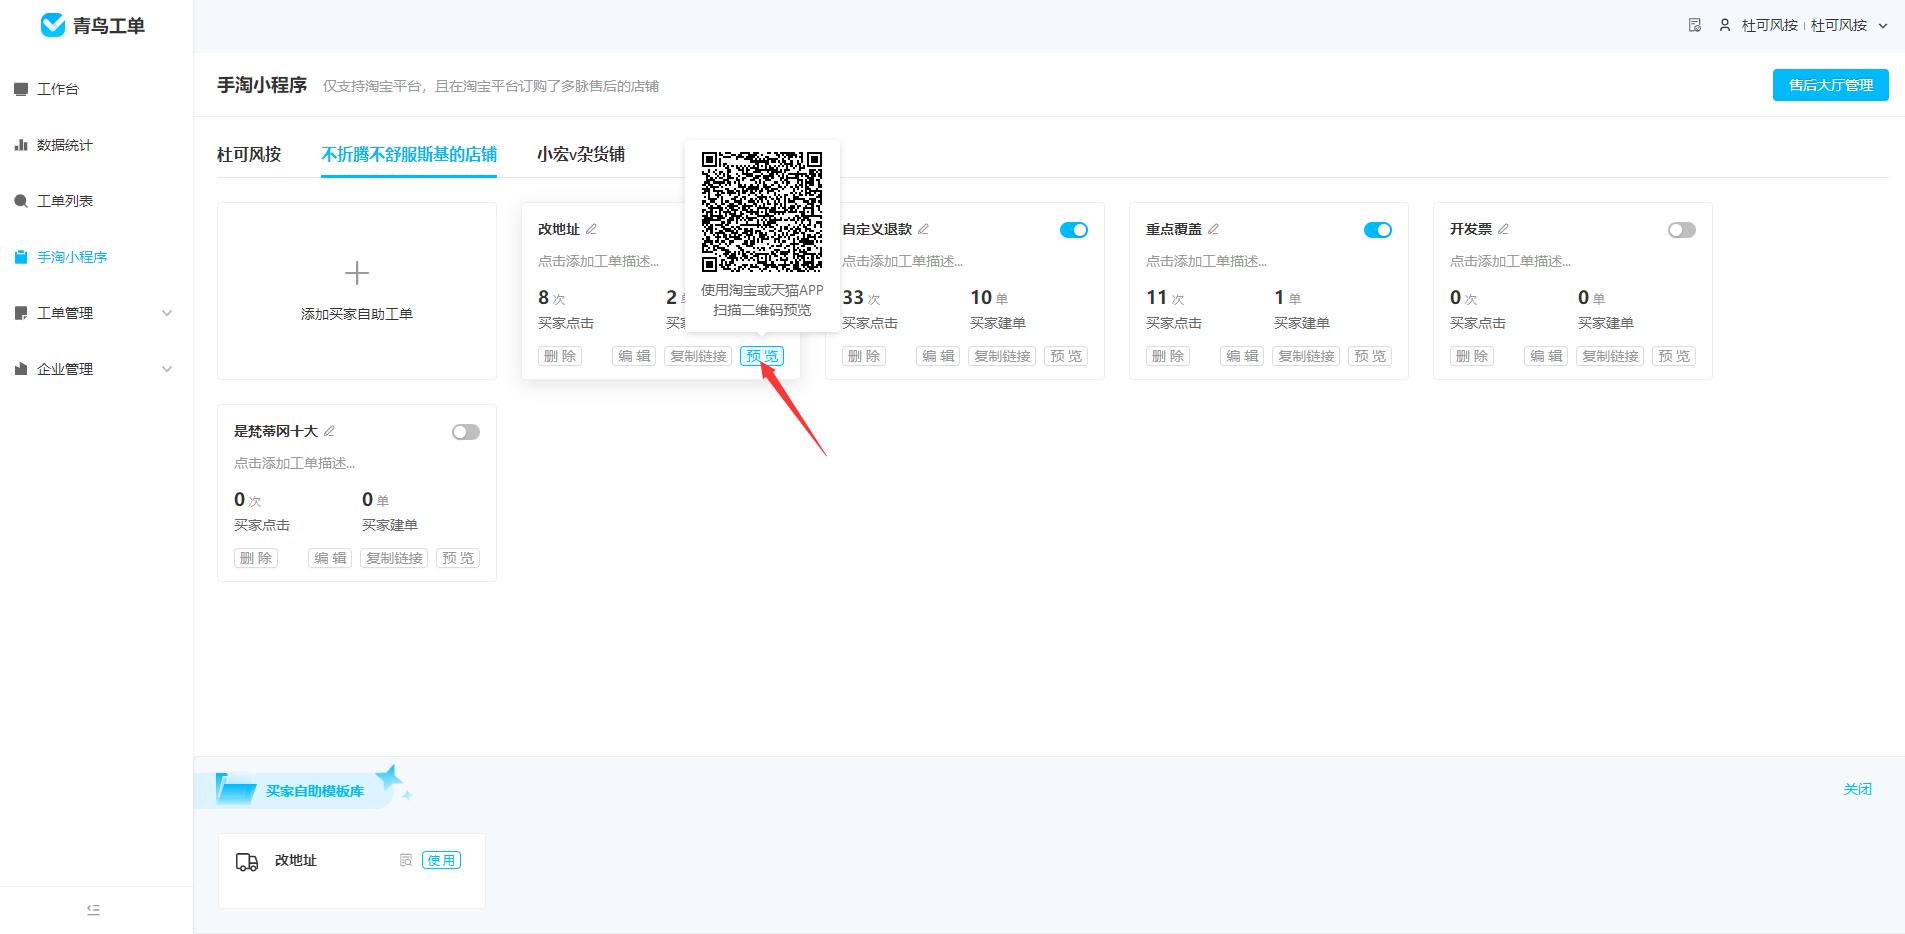Enable the 开发票 switch
This screenshot has width=1905, height=934.
pyautogui.click(x=1682, y=230)
